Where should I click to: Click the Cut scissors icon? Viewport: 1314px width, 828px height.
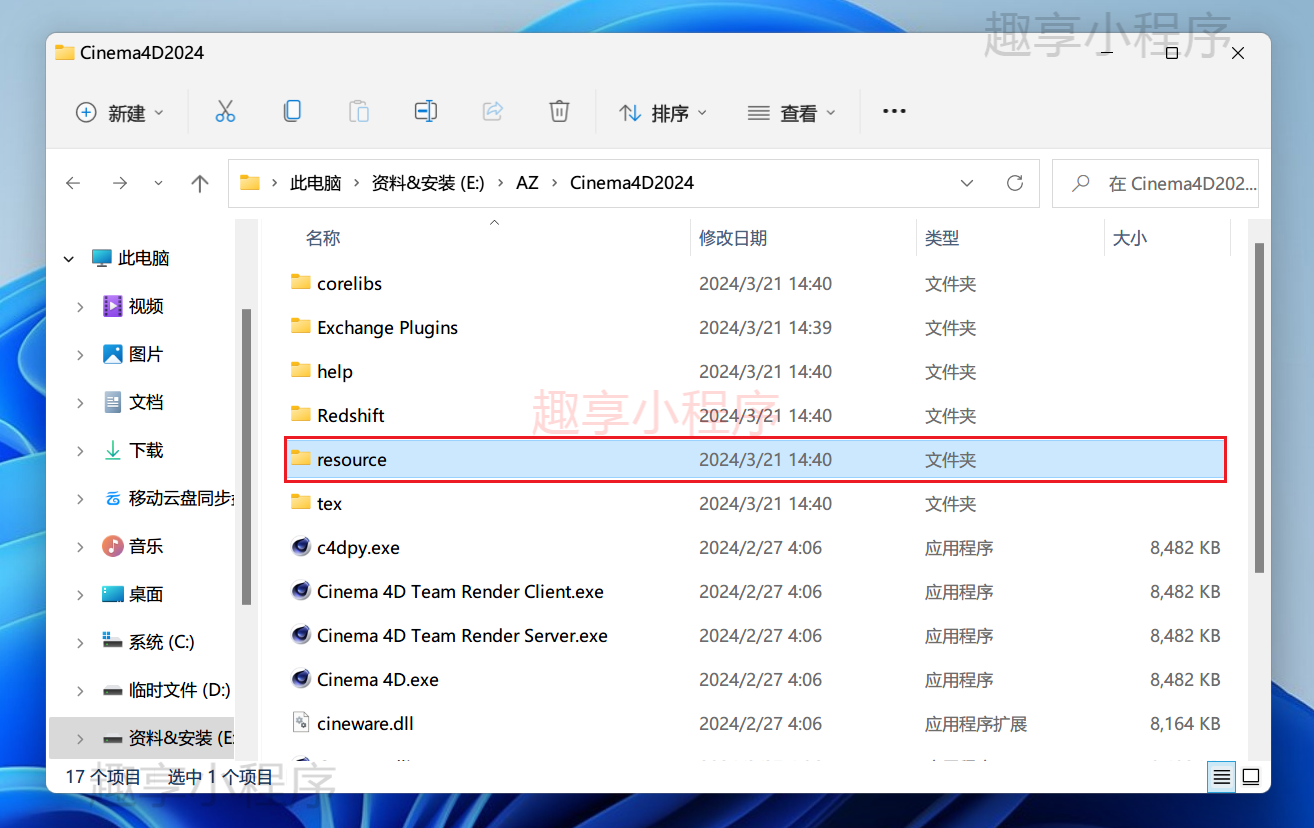[x=225, y=112]
